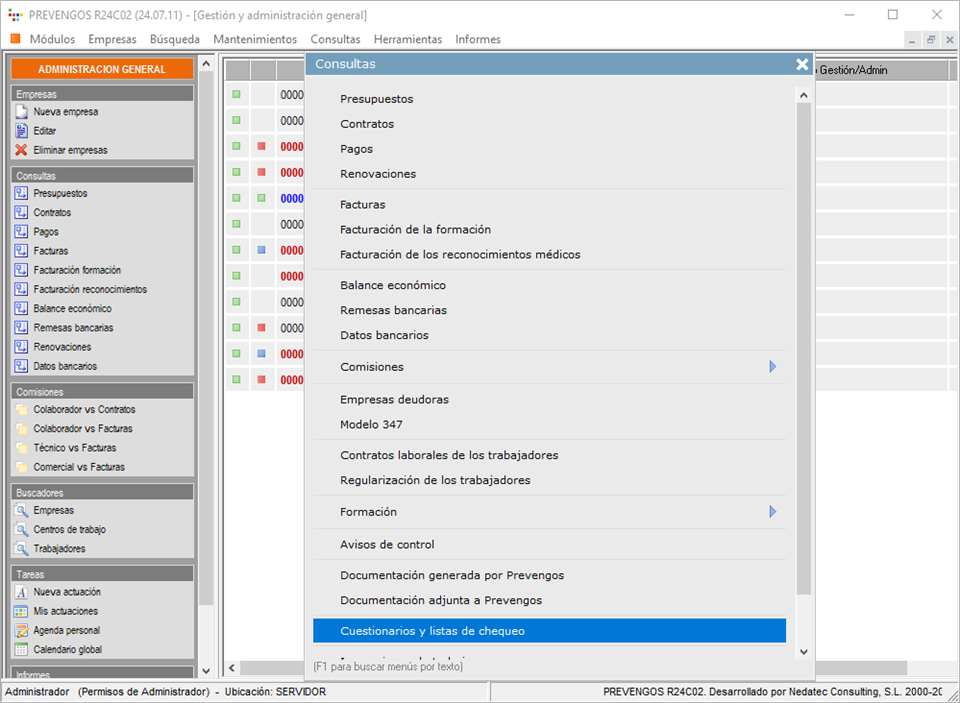
Task: Click the ADMINISTRACION GENERAL orange button
Action: (x=102, y=69)
